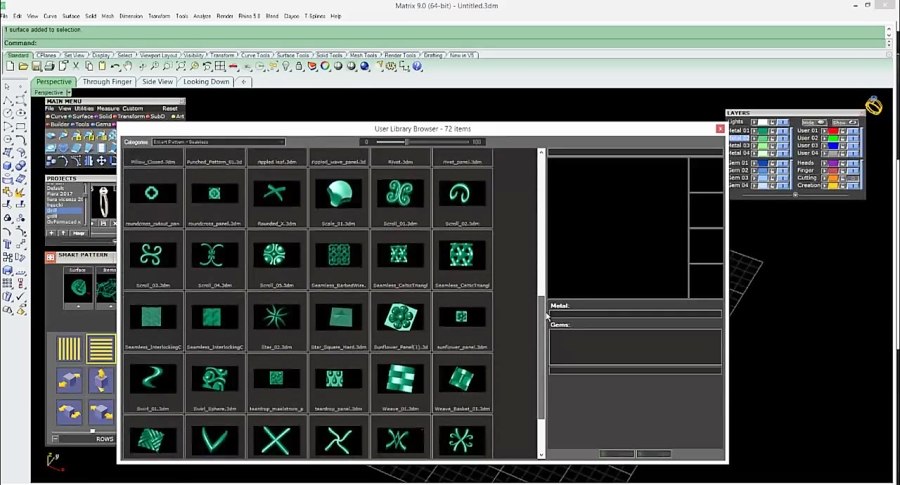Toggle lock for User 01 layer
The height and width of the screenshot is (485, 900).
click(x=841, y=131)
